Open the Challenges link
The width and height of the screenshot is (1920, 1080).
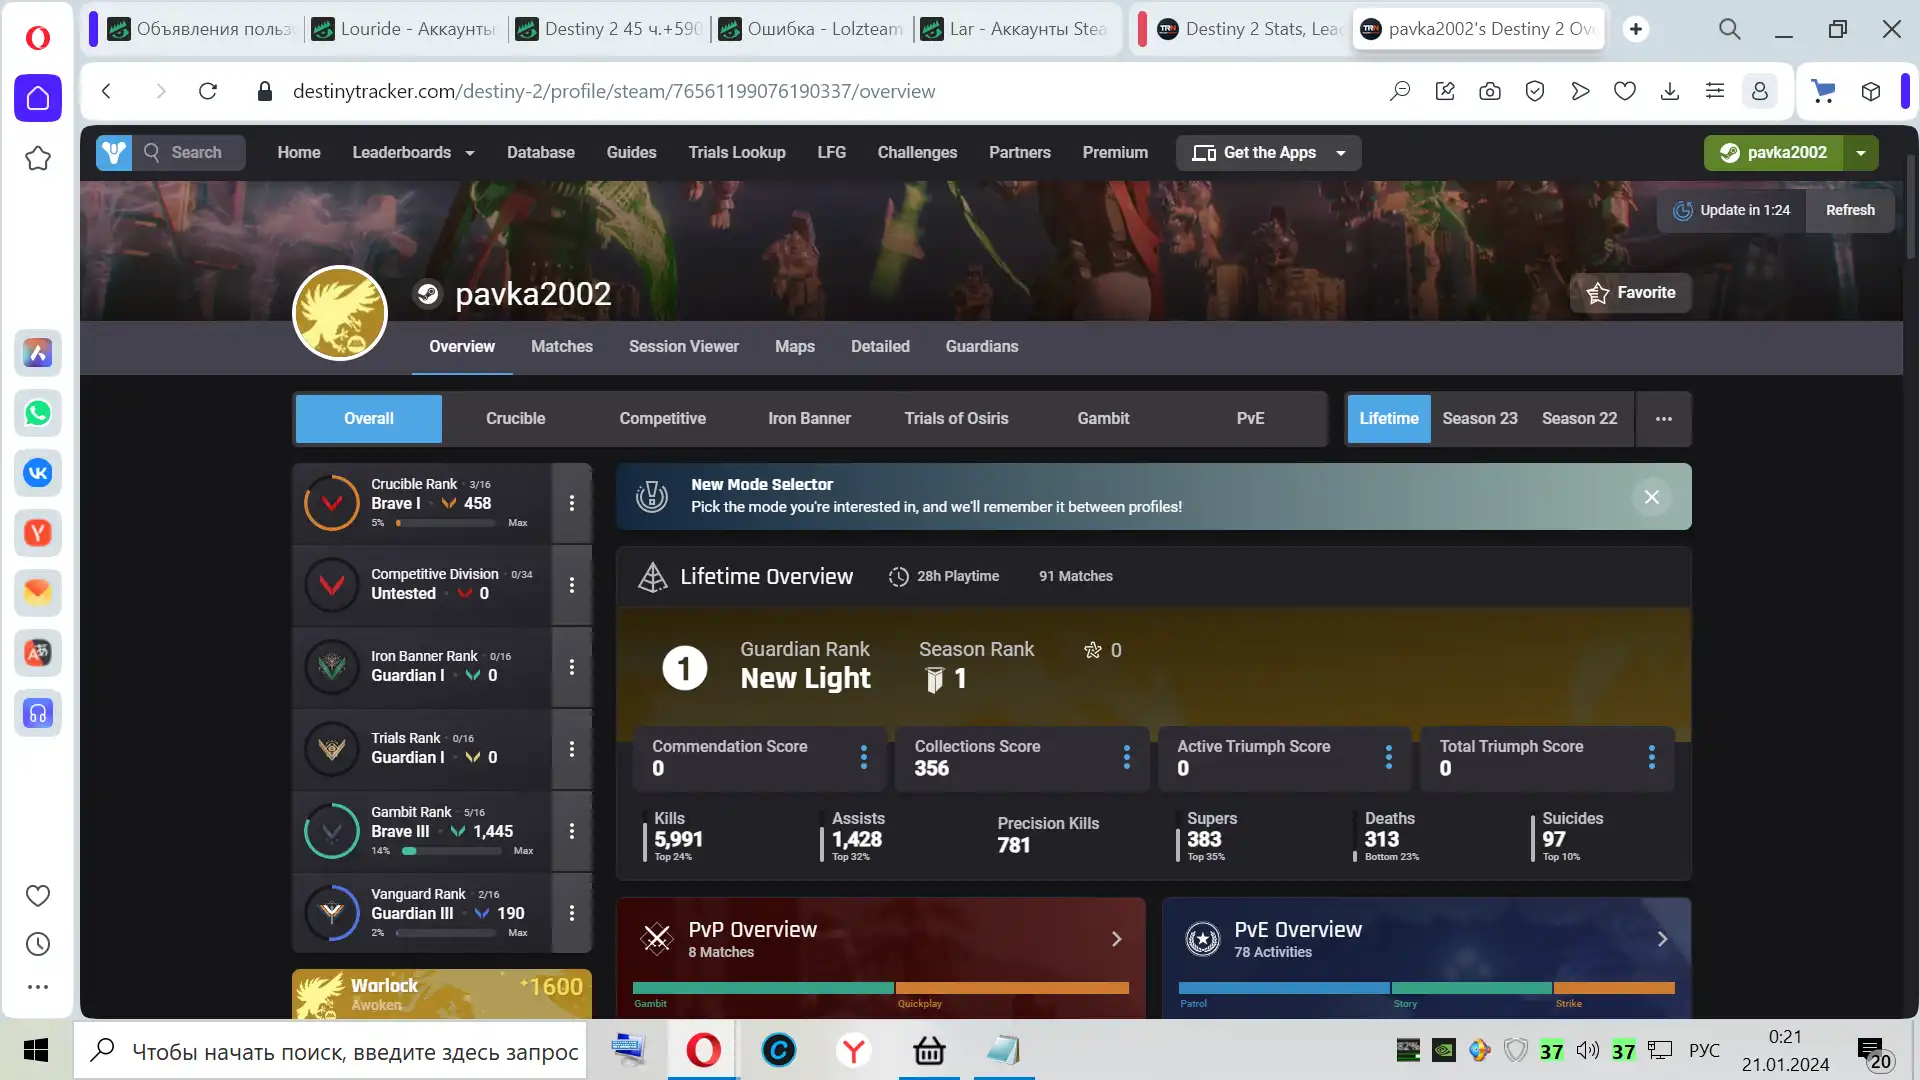[x=917, y=152]
